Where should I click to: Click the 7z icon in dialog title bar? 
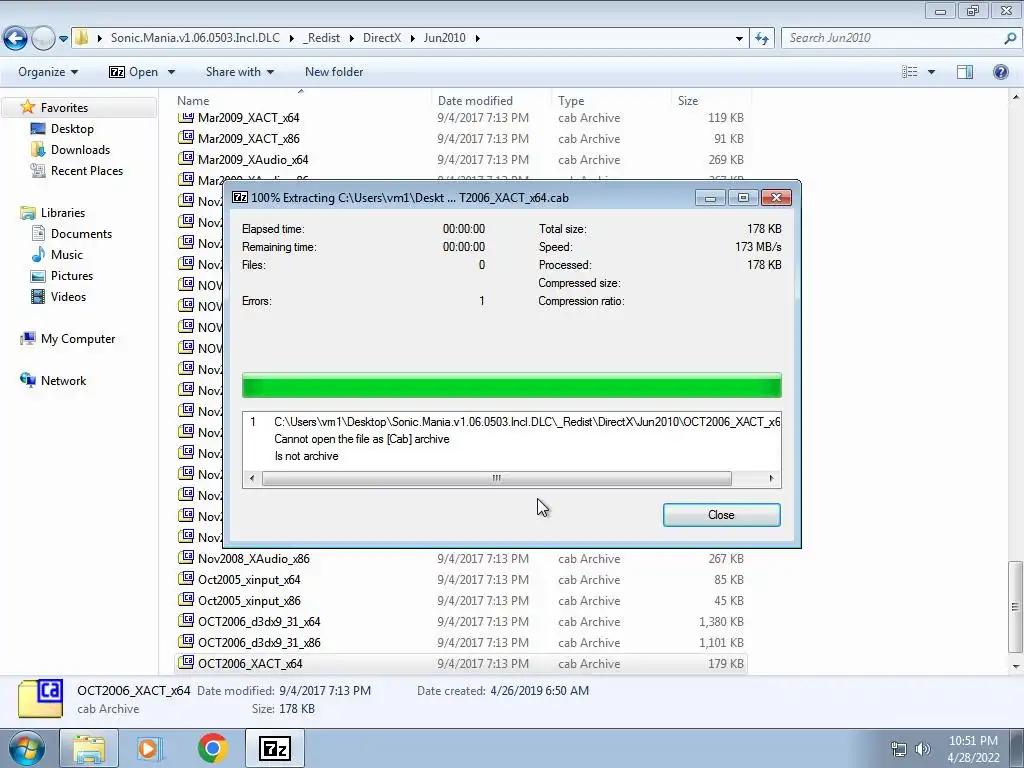click(240, 197)
